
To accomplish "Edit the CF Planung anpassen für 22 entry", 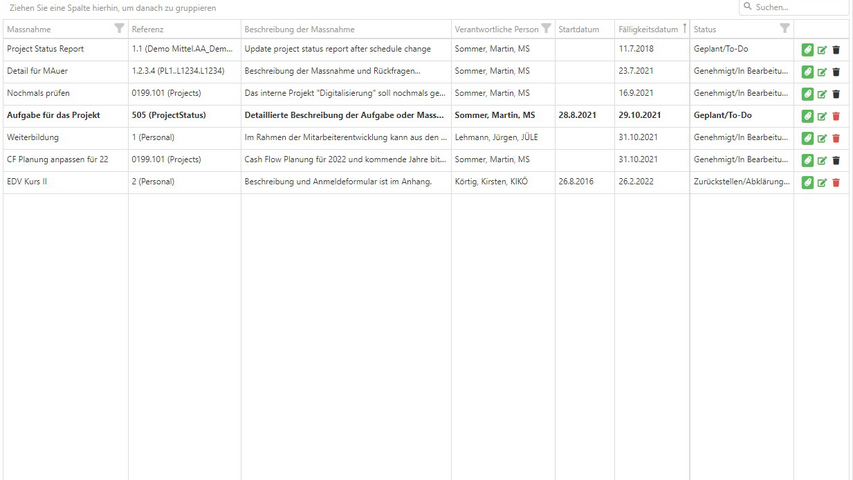I will click(x=822, y=160).
